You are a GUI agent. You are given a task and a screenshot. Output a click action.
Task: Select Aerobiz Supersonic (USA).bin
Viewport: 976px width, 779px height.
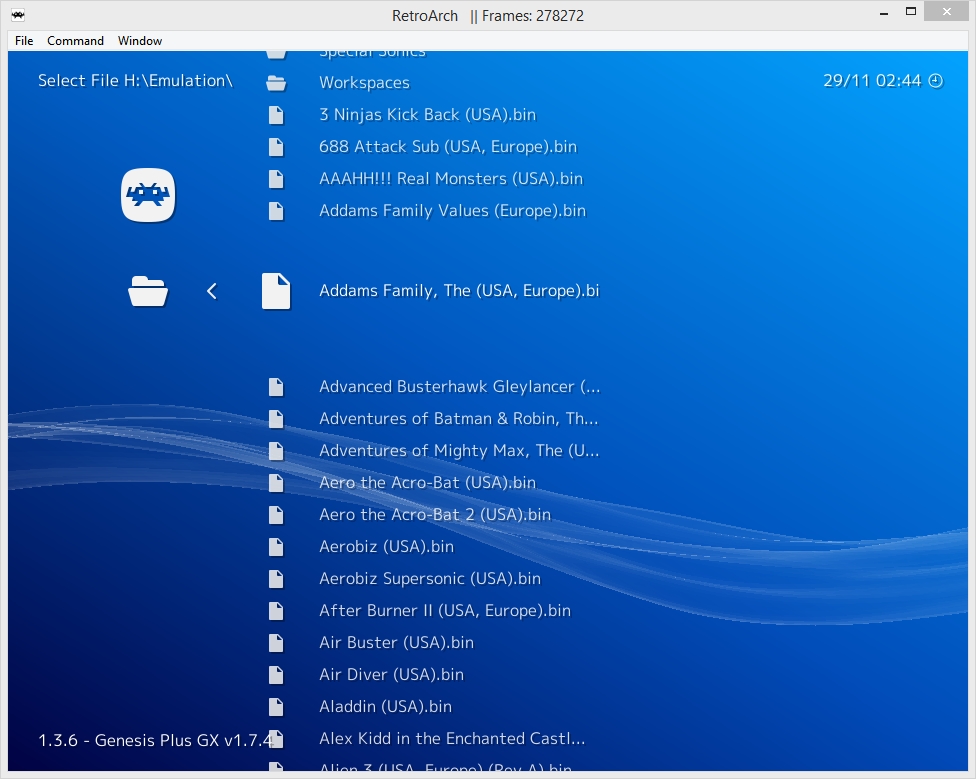(429, 579)
